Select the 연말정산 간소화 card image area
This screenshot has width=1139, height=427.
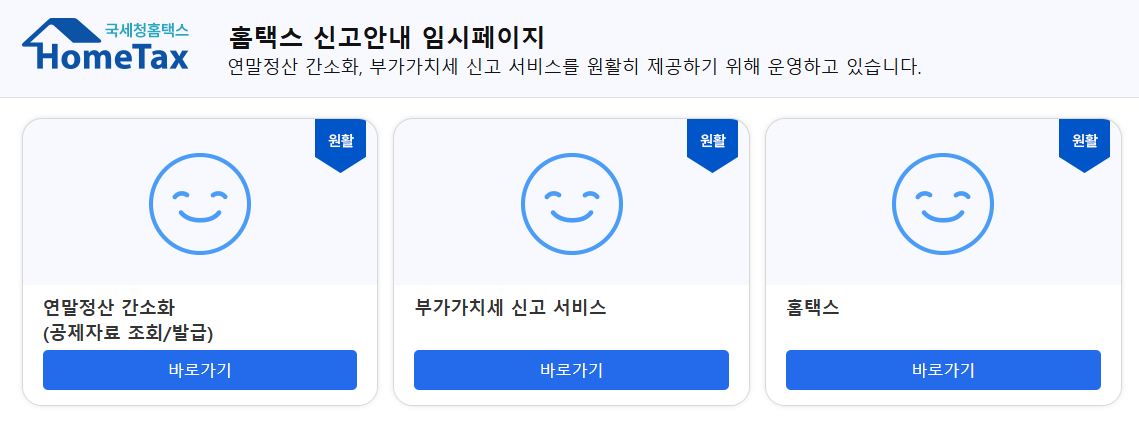pos(200,202)
